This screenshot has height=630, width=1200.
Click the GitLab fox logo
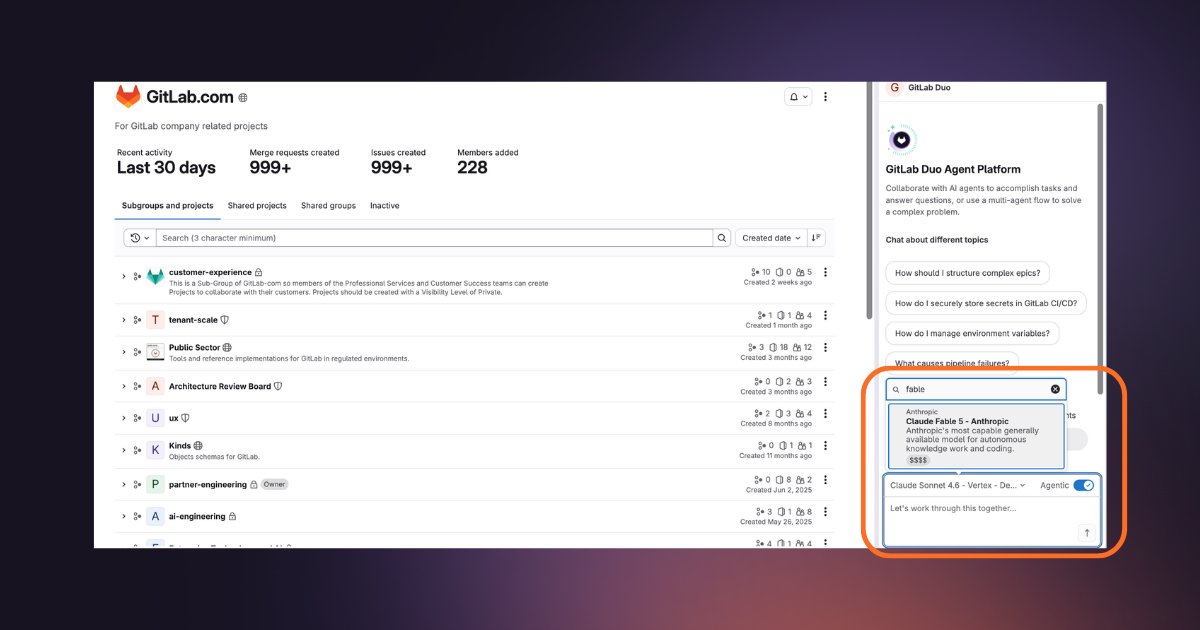[x=128, y=97]
